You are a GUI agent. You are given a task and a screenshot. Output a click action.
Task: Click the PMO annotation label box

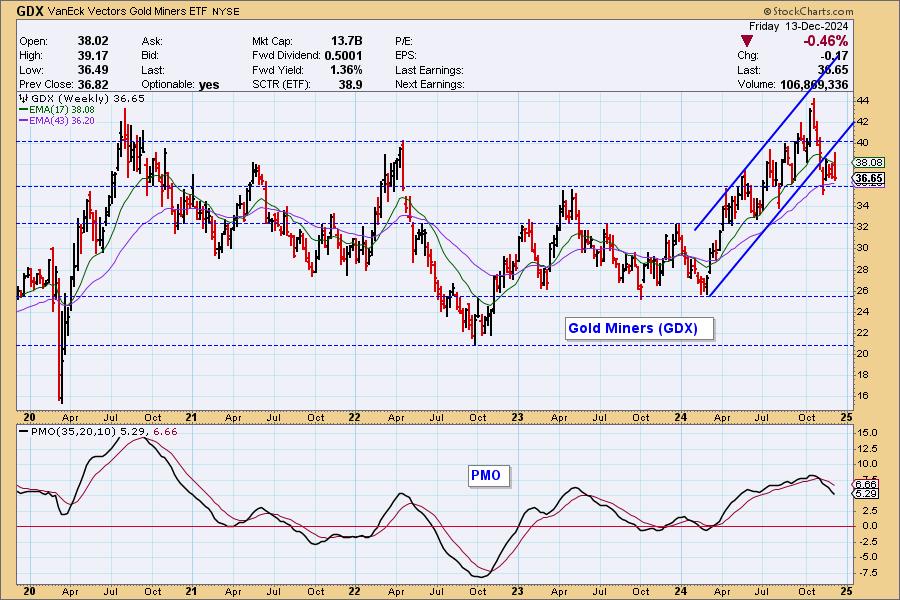(x=488, y=475)
